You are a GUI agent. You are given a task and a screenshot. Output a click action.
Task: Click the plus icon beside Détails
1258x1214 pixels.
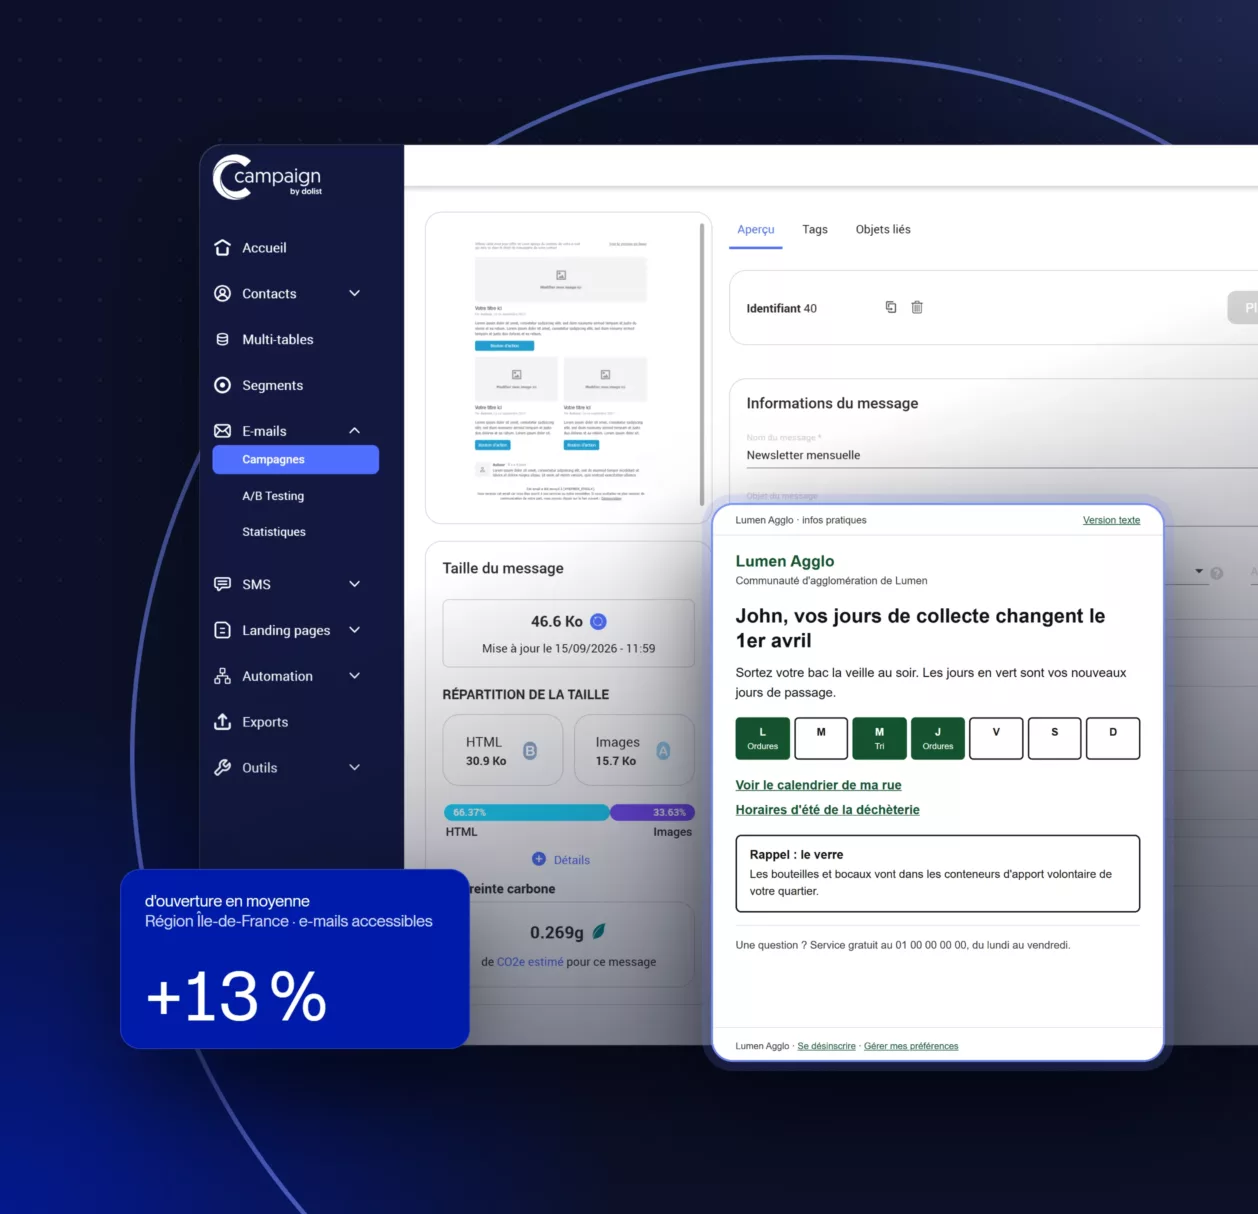539,859
